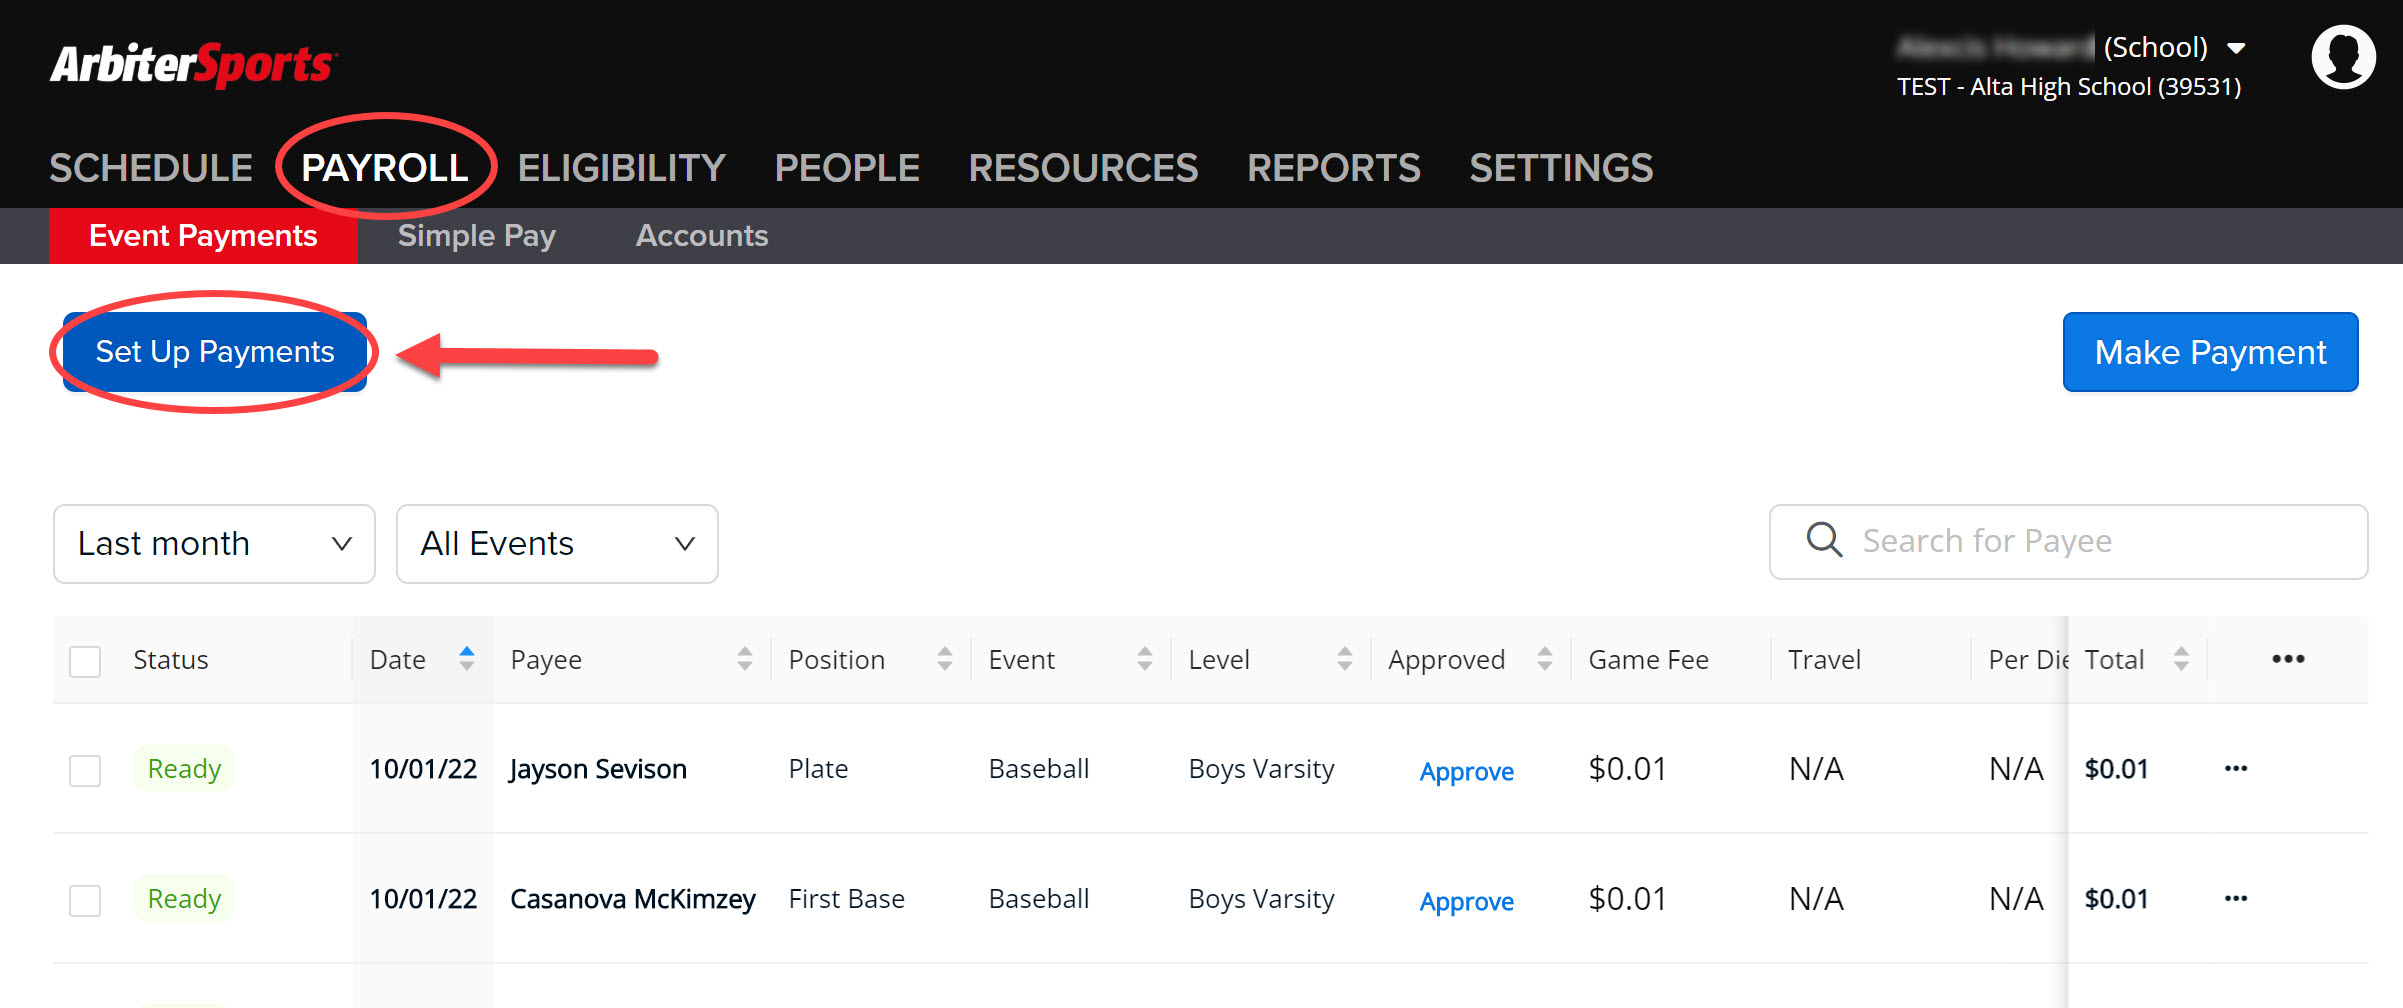Sort table by Position column arrows
This screenshot has width=2403, height=1008.
(945, 659)
